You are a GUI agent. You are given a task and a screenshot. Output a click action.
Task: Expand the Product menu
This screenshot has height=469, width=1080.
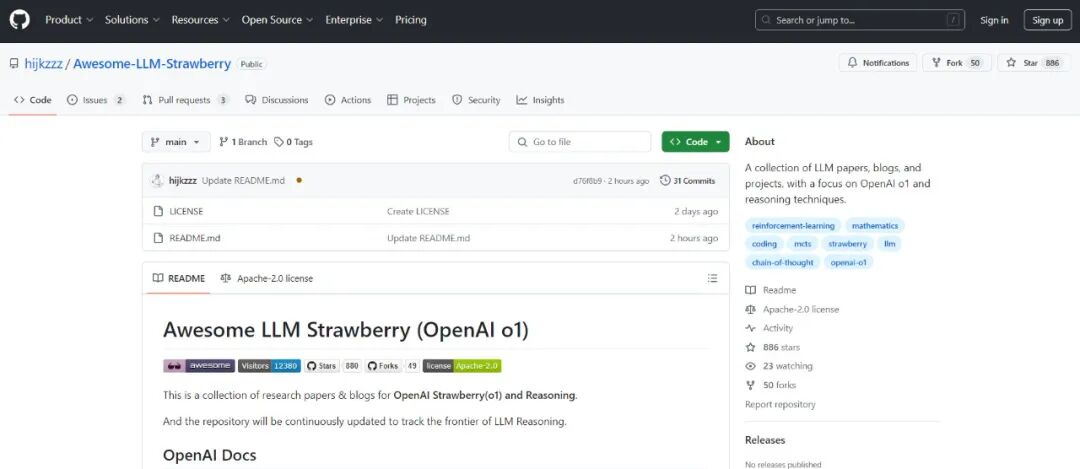click(x=69, y=20)
